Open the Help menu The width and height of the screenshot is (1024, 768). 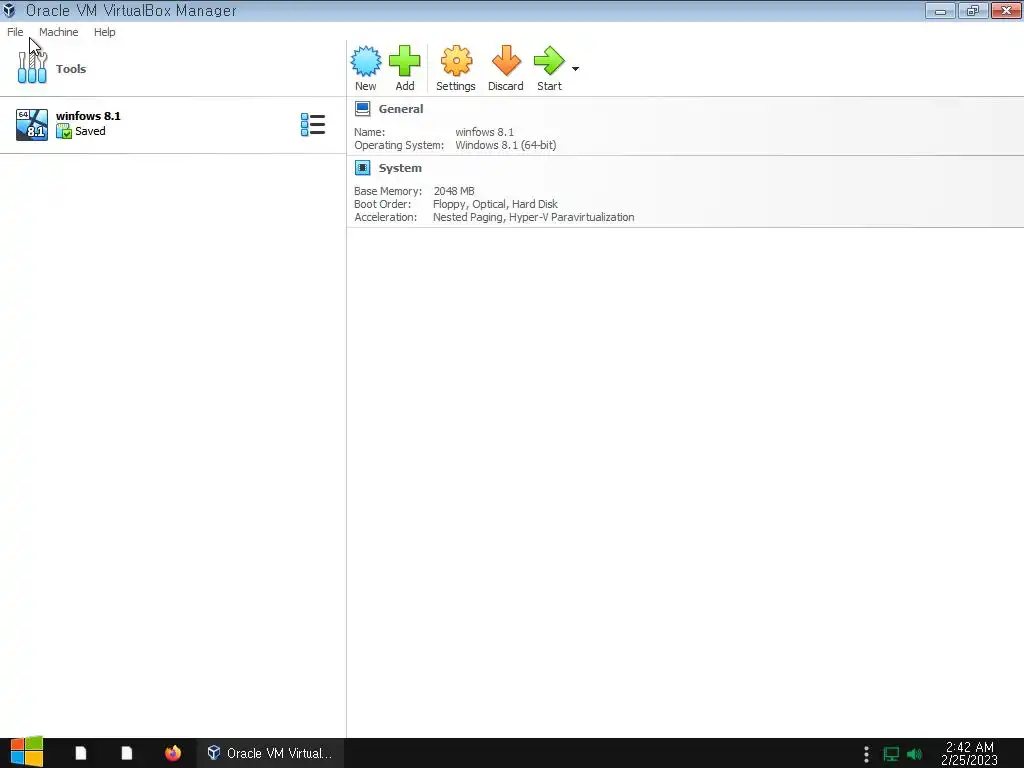(x=104, y=32)
